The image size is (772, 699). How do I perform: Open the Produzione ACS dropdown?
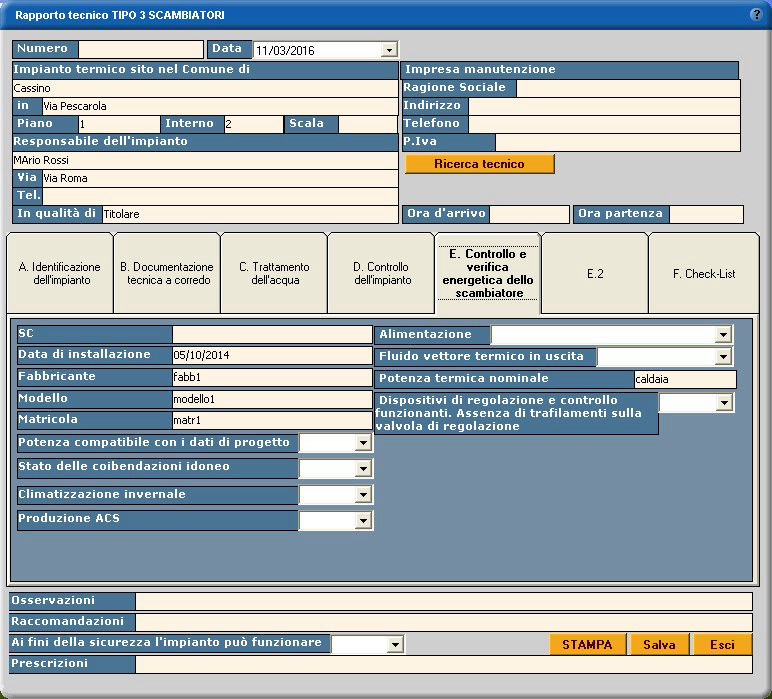tap(363, 520)
